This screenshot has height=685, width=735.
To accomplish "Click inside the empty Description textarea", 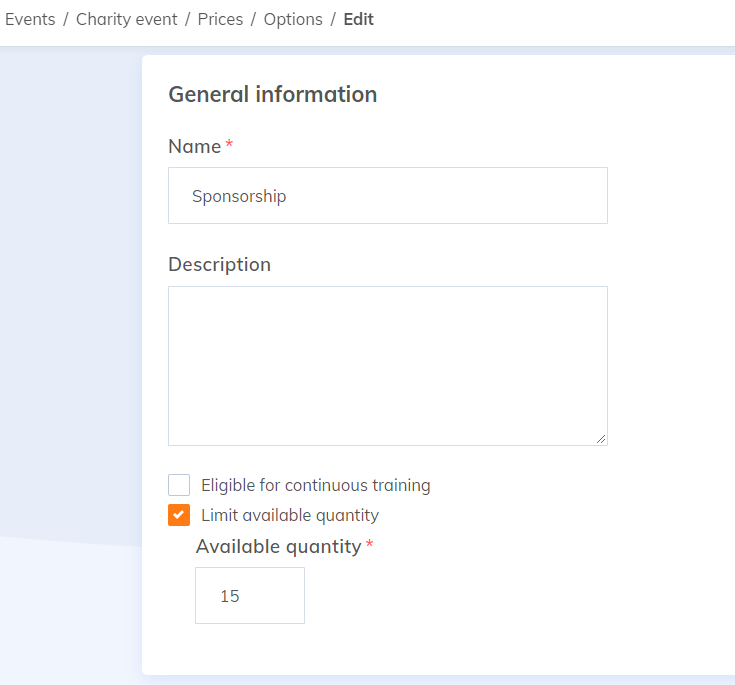I will tap(387, 365).
